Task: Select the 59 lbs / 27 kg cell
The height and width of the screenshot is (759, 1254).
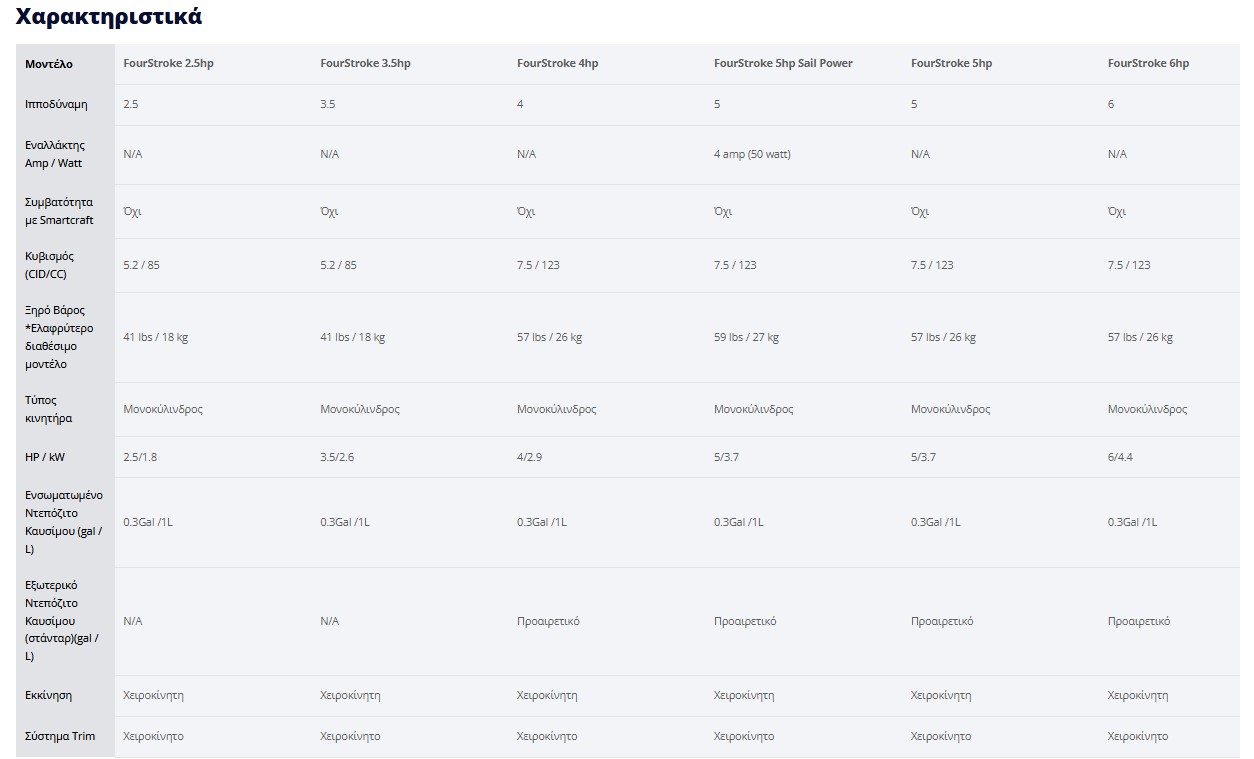Action: (x=746, y=337)
